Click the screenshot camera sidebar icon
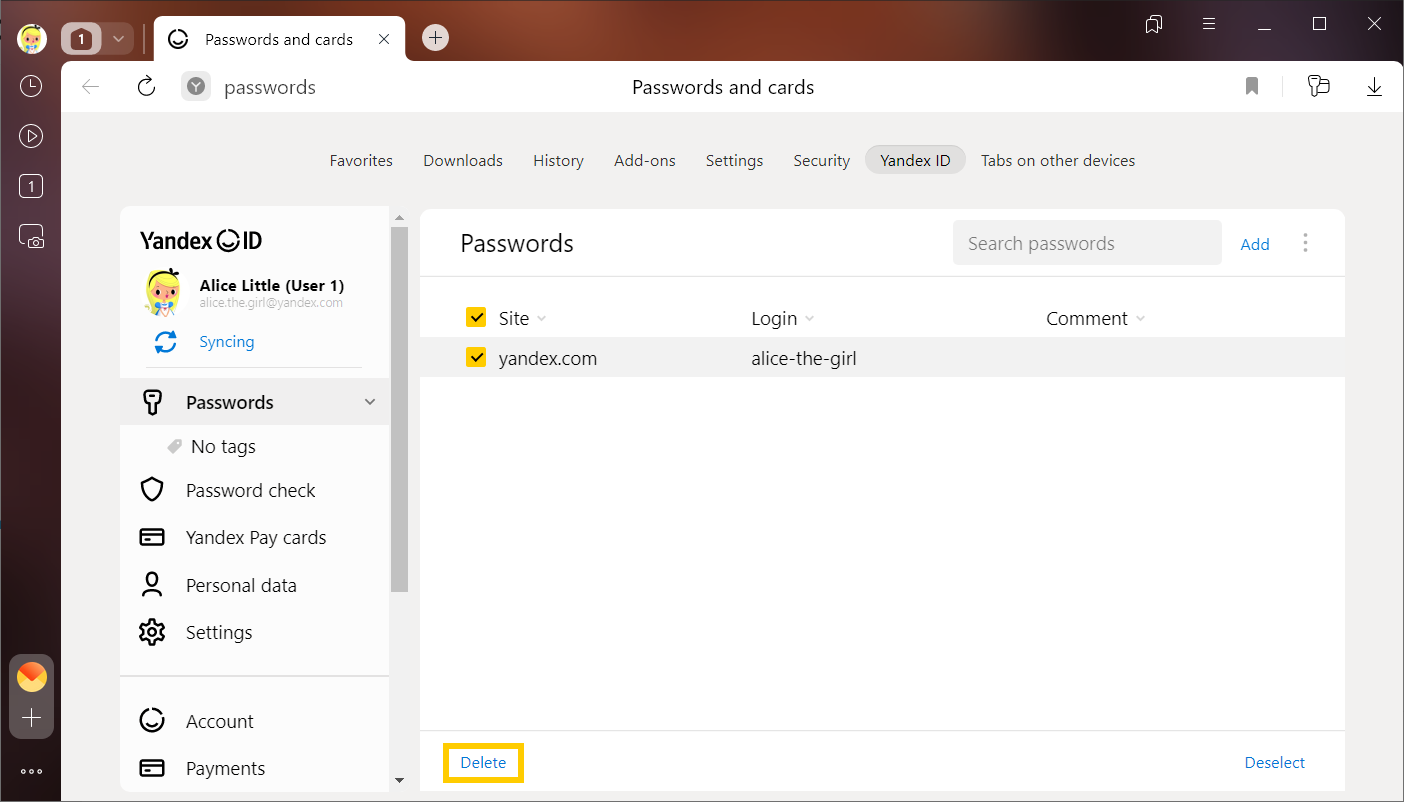Screen dimensions: 1404x802 31,236
